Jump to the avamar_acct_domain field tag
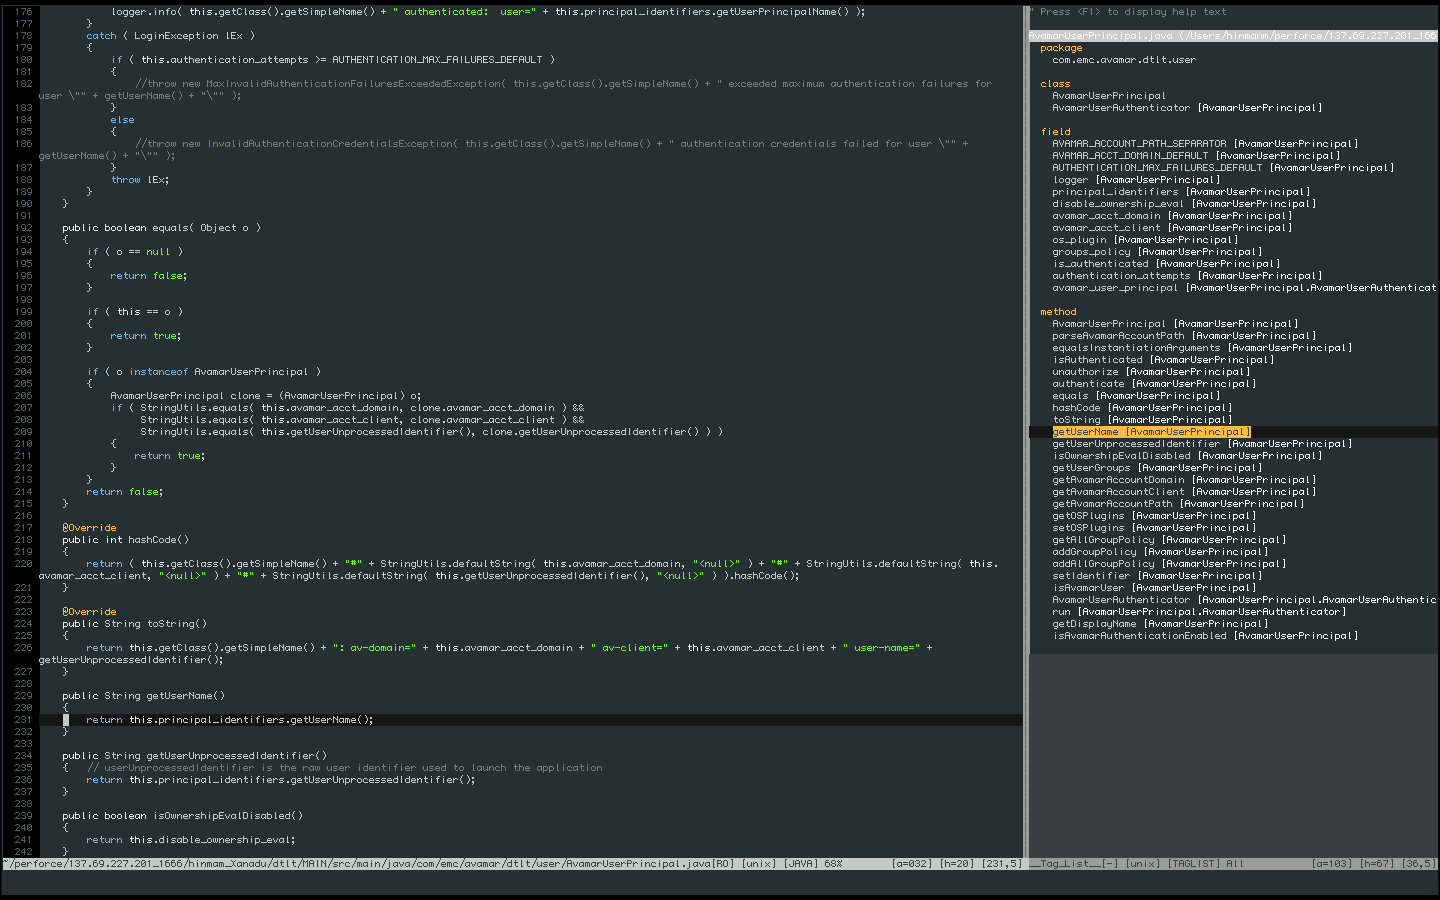The width and height of the screenshot is (1440, 900). [x=1172, y=216]
